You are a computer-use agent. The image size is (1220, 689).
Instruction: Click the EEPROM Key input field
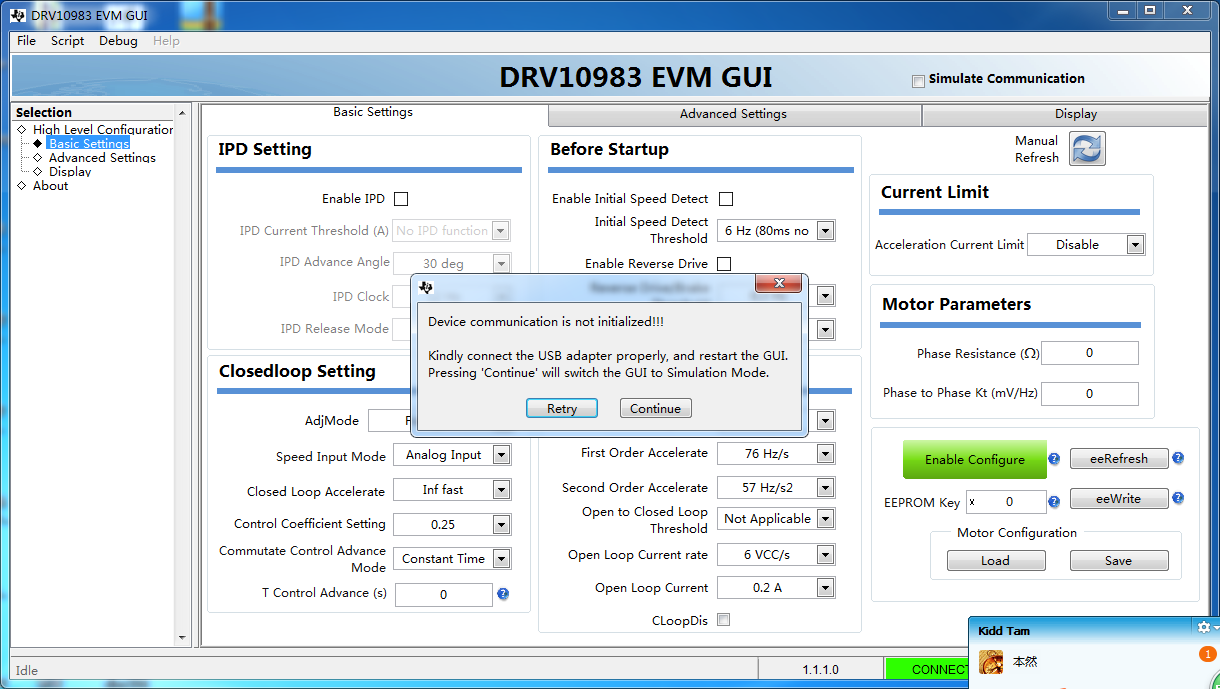[x=1006, y=501]
